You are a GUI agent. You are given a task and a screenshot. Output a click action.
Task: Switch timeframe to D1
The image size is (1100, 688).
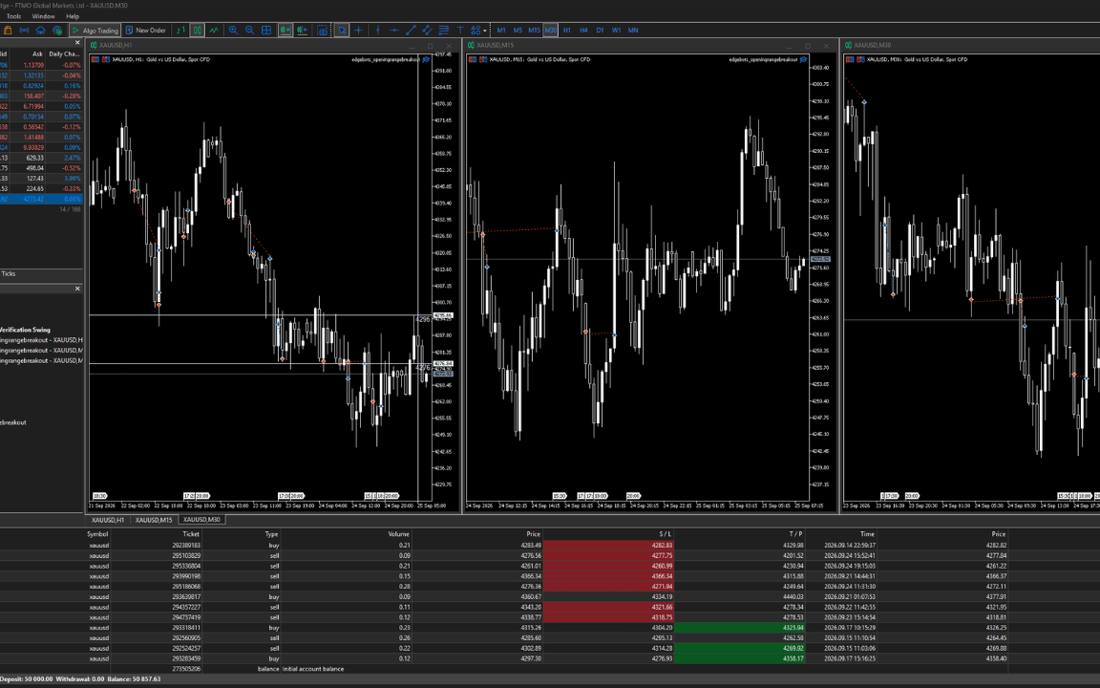click(x=600, y=30)
